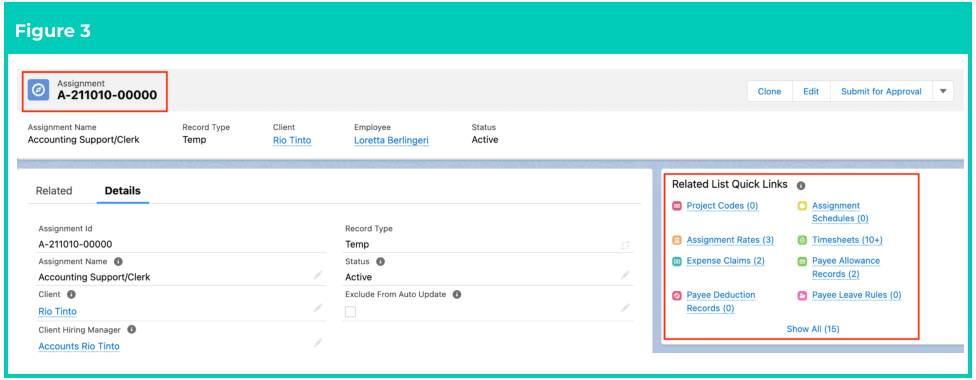
Task: Toggle the Exclude From Auto Update checkbox
Action: (350, 311)
